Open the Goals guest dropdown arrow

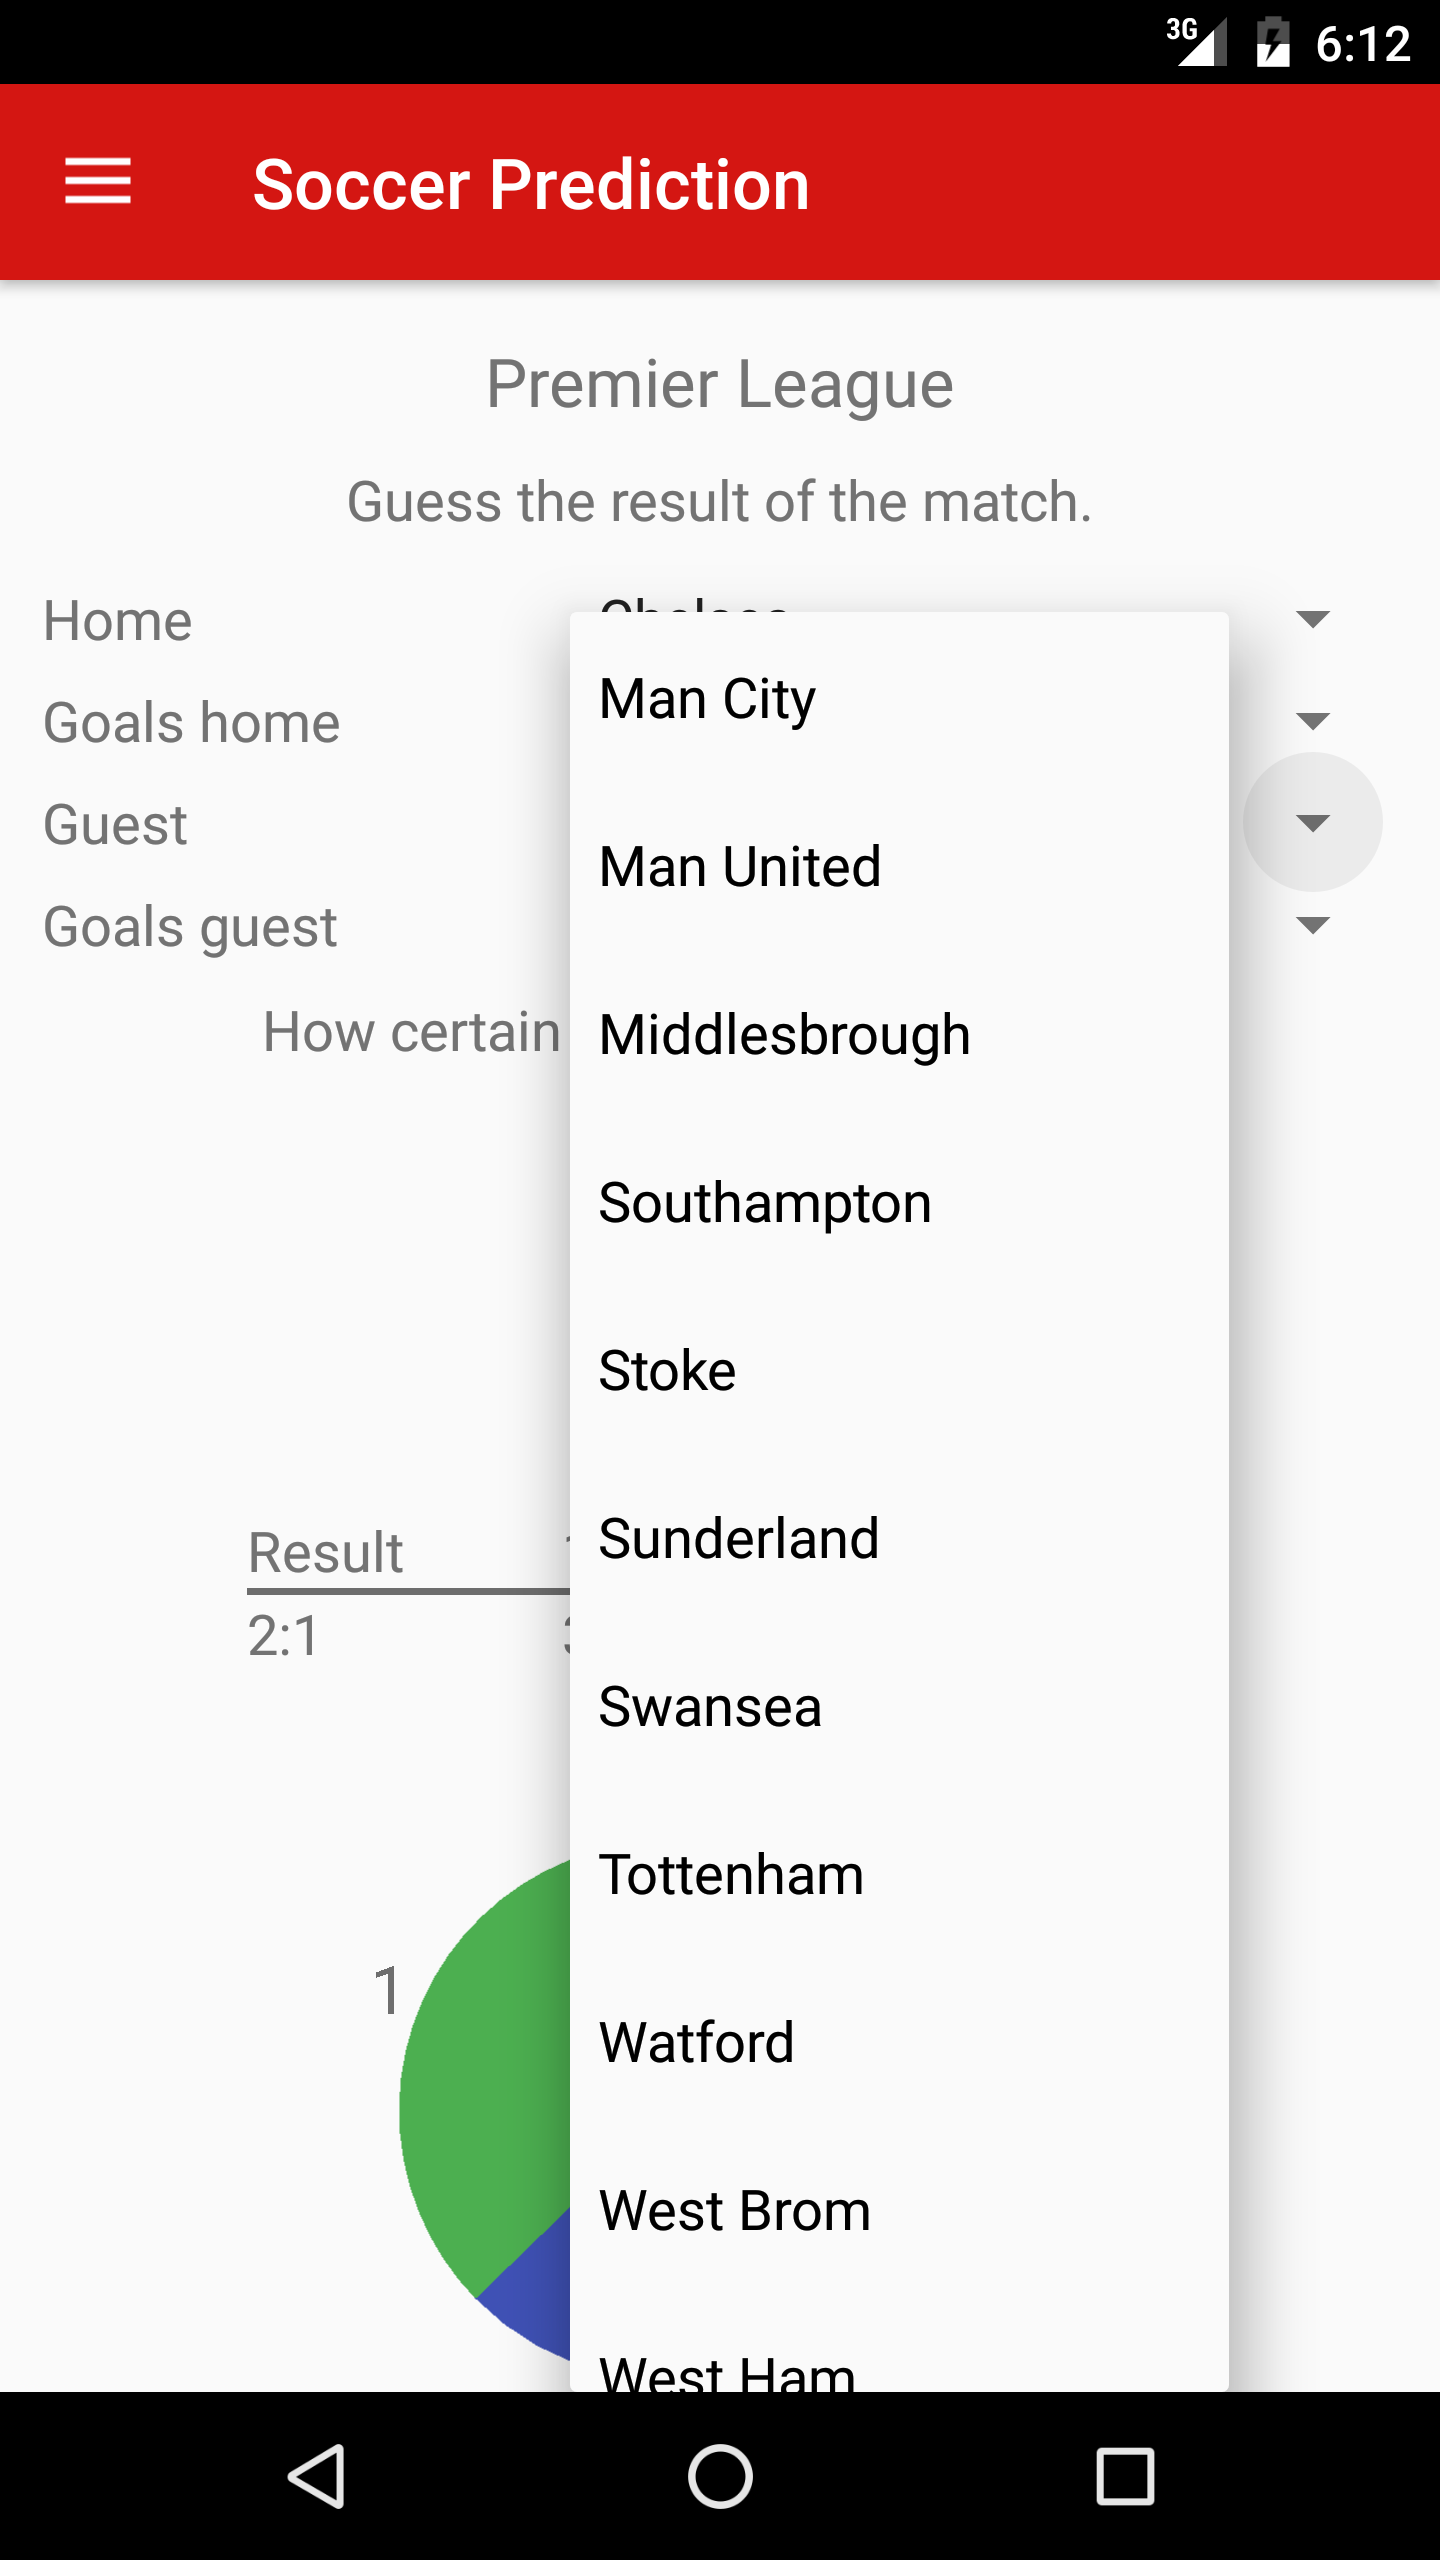coord(1312,926)
